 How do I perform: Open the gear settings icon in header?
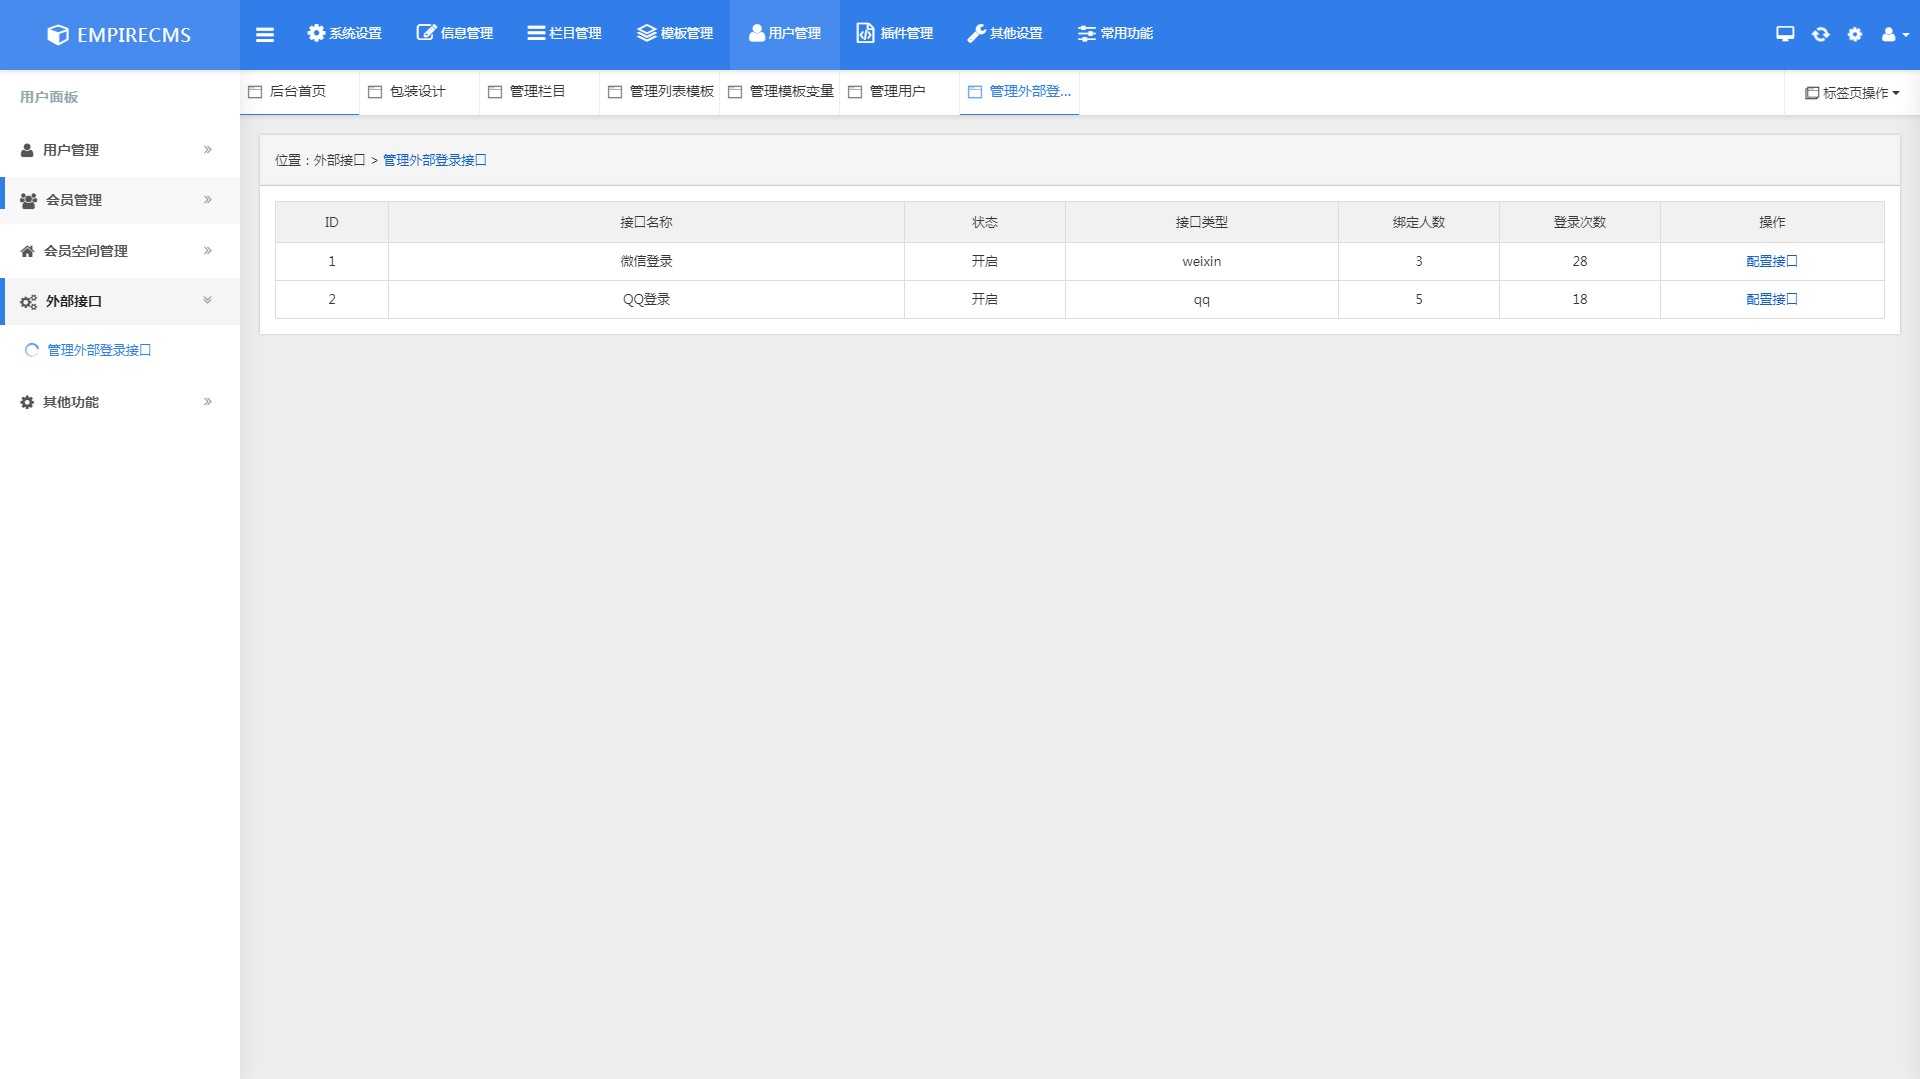point(1855,34)
